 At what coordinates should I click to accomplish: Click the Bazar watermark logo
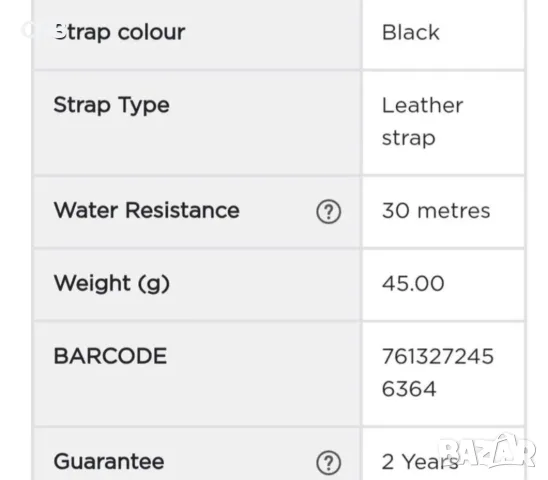click(x=487, y=451)
